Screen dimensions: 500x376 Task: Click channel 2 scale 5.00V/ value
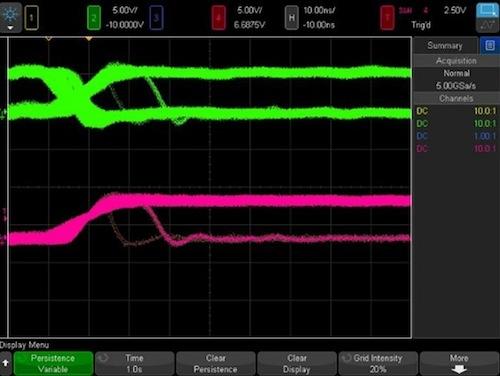pyautogui.click(x=125, y=10)
